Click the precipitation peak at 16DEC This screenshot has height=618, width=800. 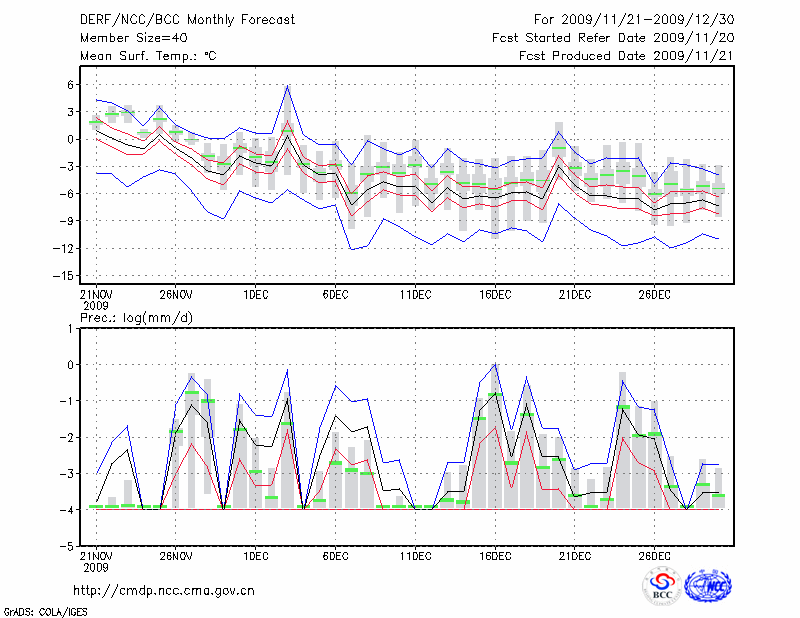tap(495, 365)
